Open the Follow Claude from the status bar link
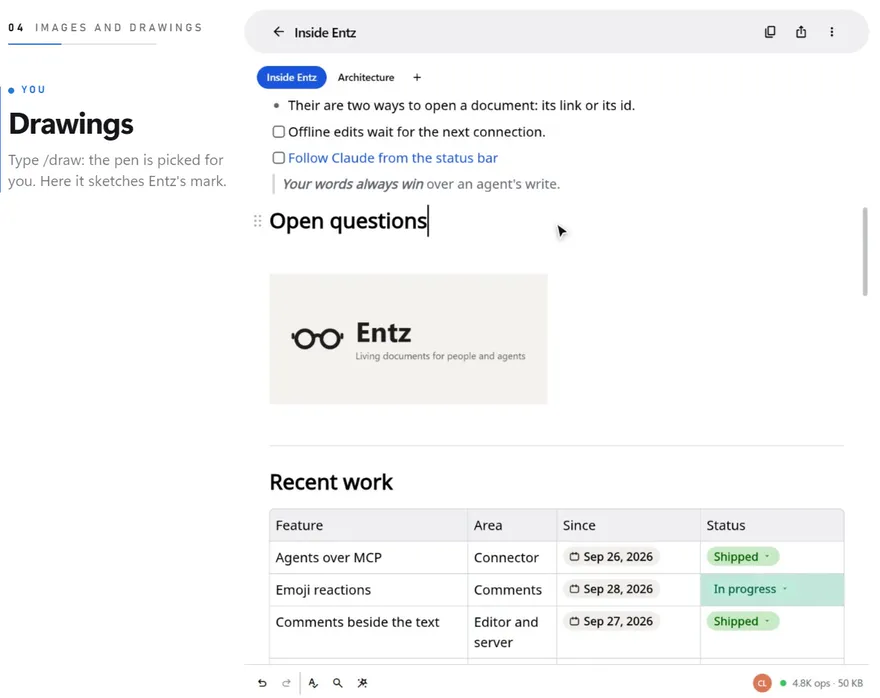Screen dimensions: 880x698 [x=393, y=158]
